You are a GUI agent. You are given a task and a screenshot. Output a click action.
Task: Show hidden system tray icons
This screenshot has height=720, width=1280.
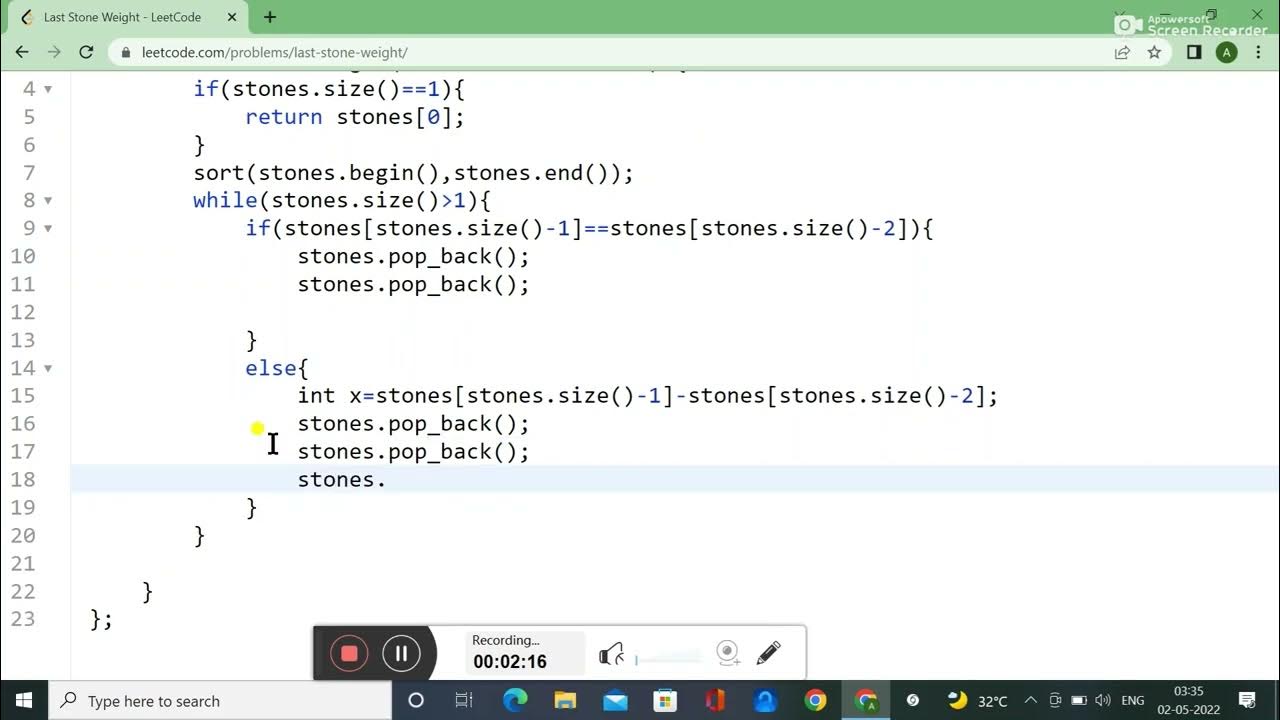click(1030, 700)
